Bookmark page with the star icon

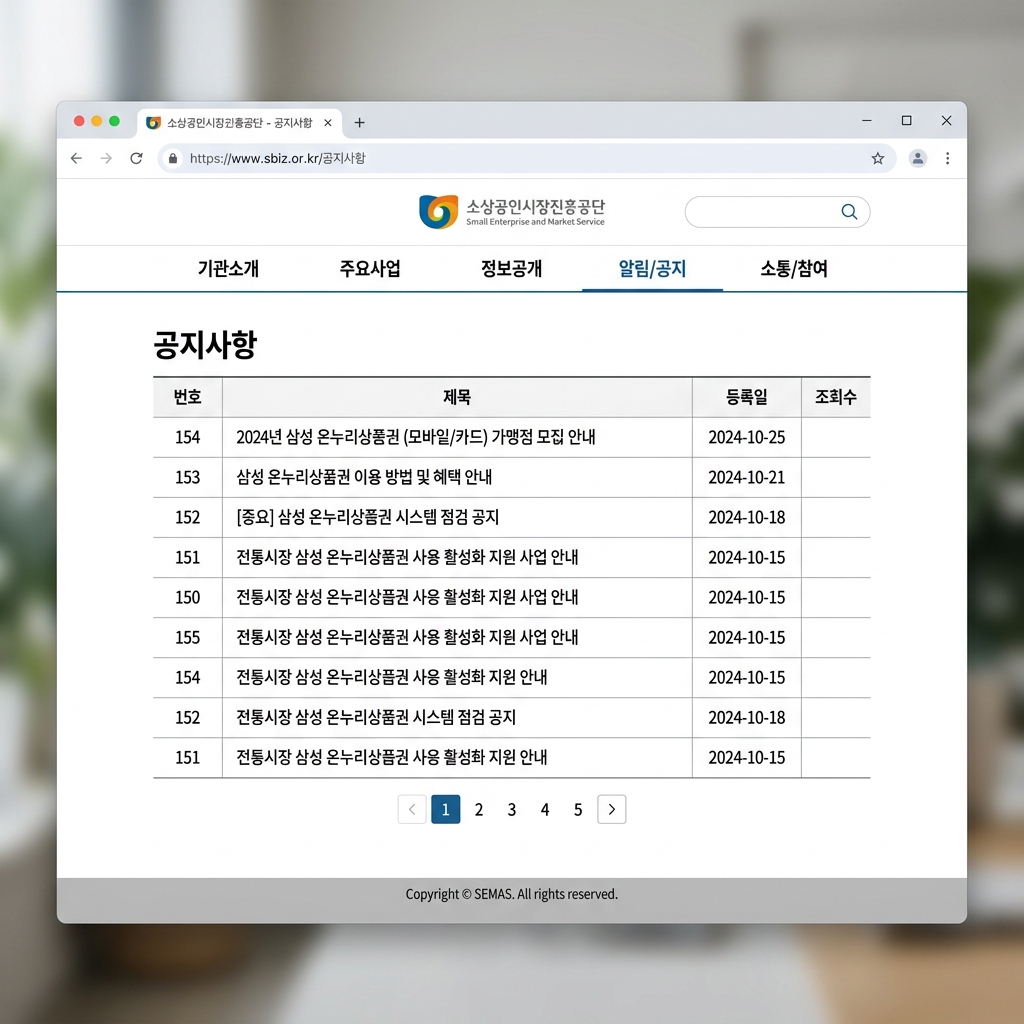click(x=878, y=158)
